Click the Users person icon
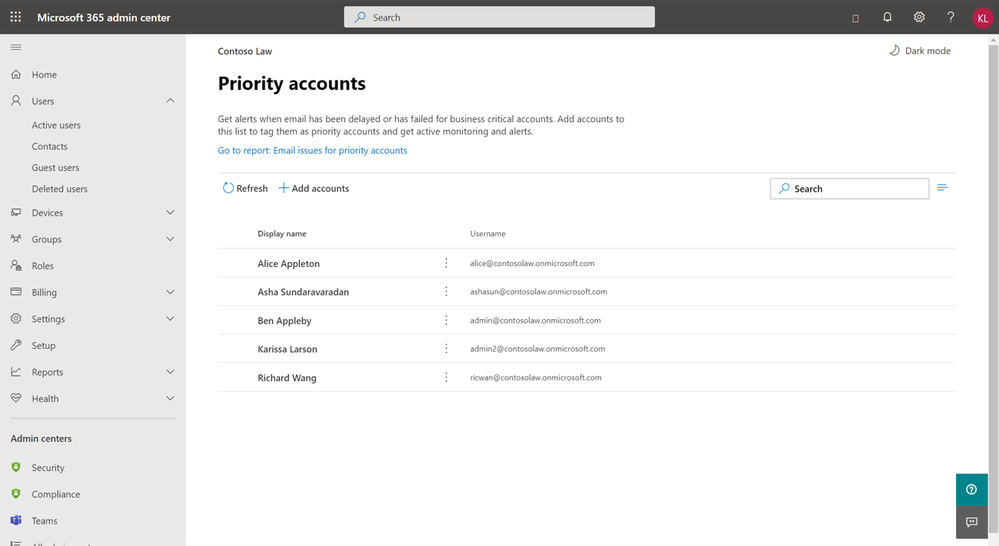This screenshot has width=999, height=546. point(16,101)
